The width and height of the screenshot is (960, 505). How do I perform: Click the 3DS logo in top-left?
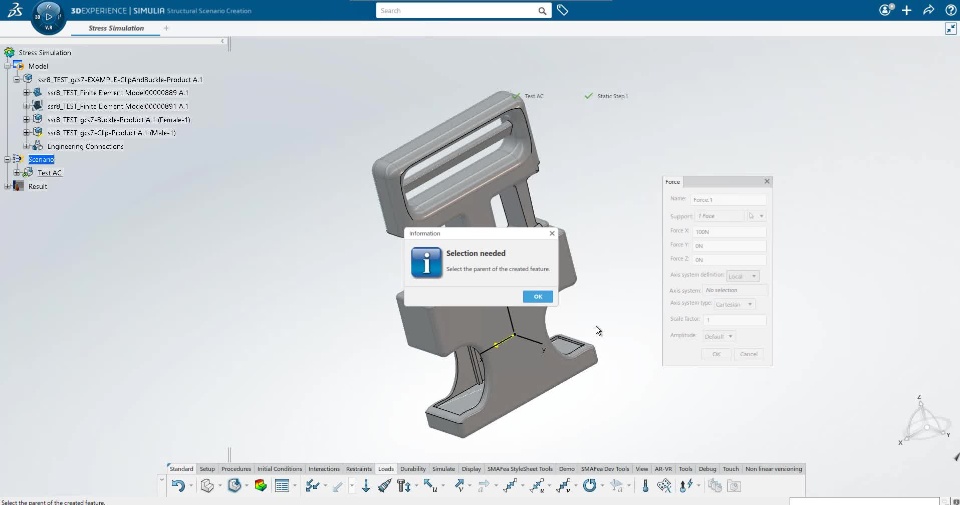coord(15,10)
